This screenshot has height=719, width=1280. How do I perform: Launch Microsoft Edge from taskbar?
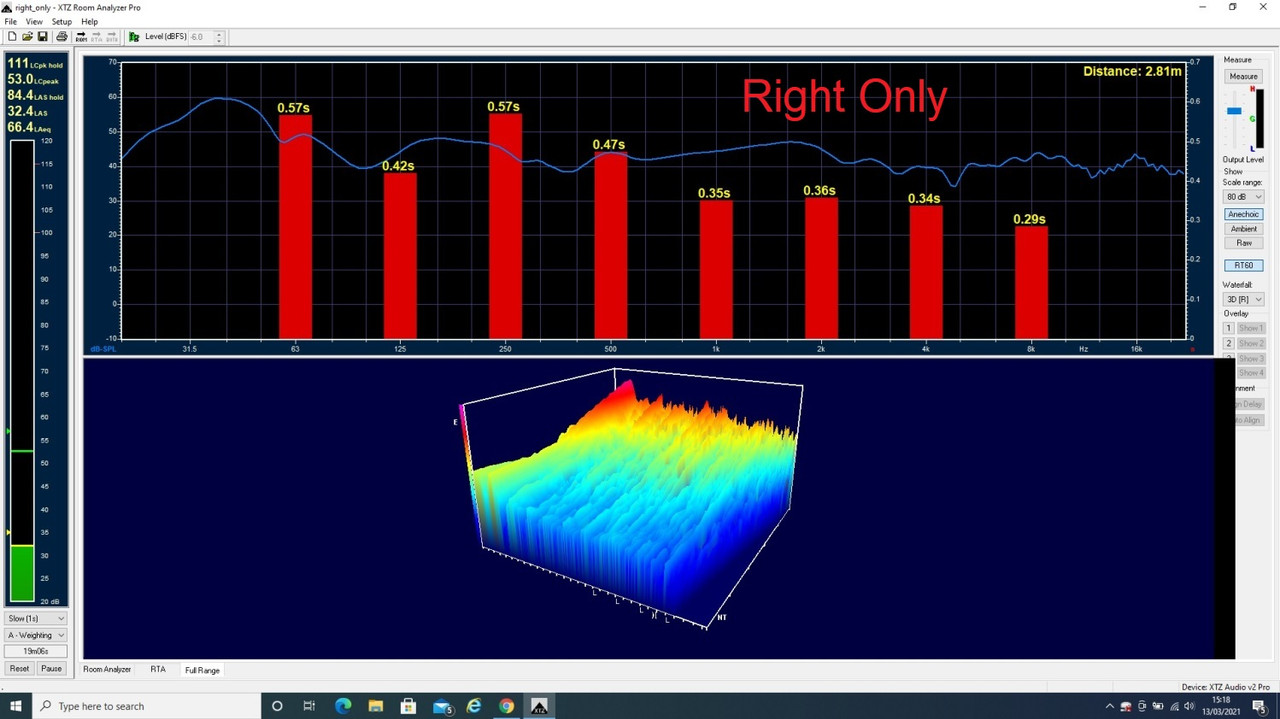click(x=343, y=706)
